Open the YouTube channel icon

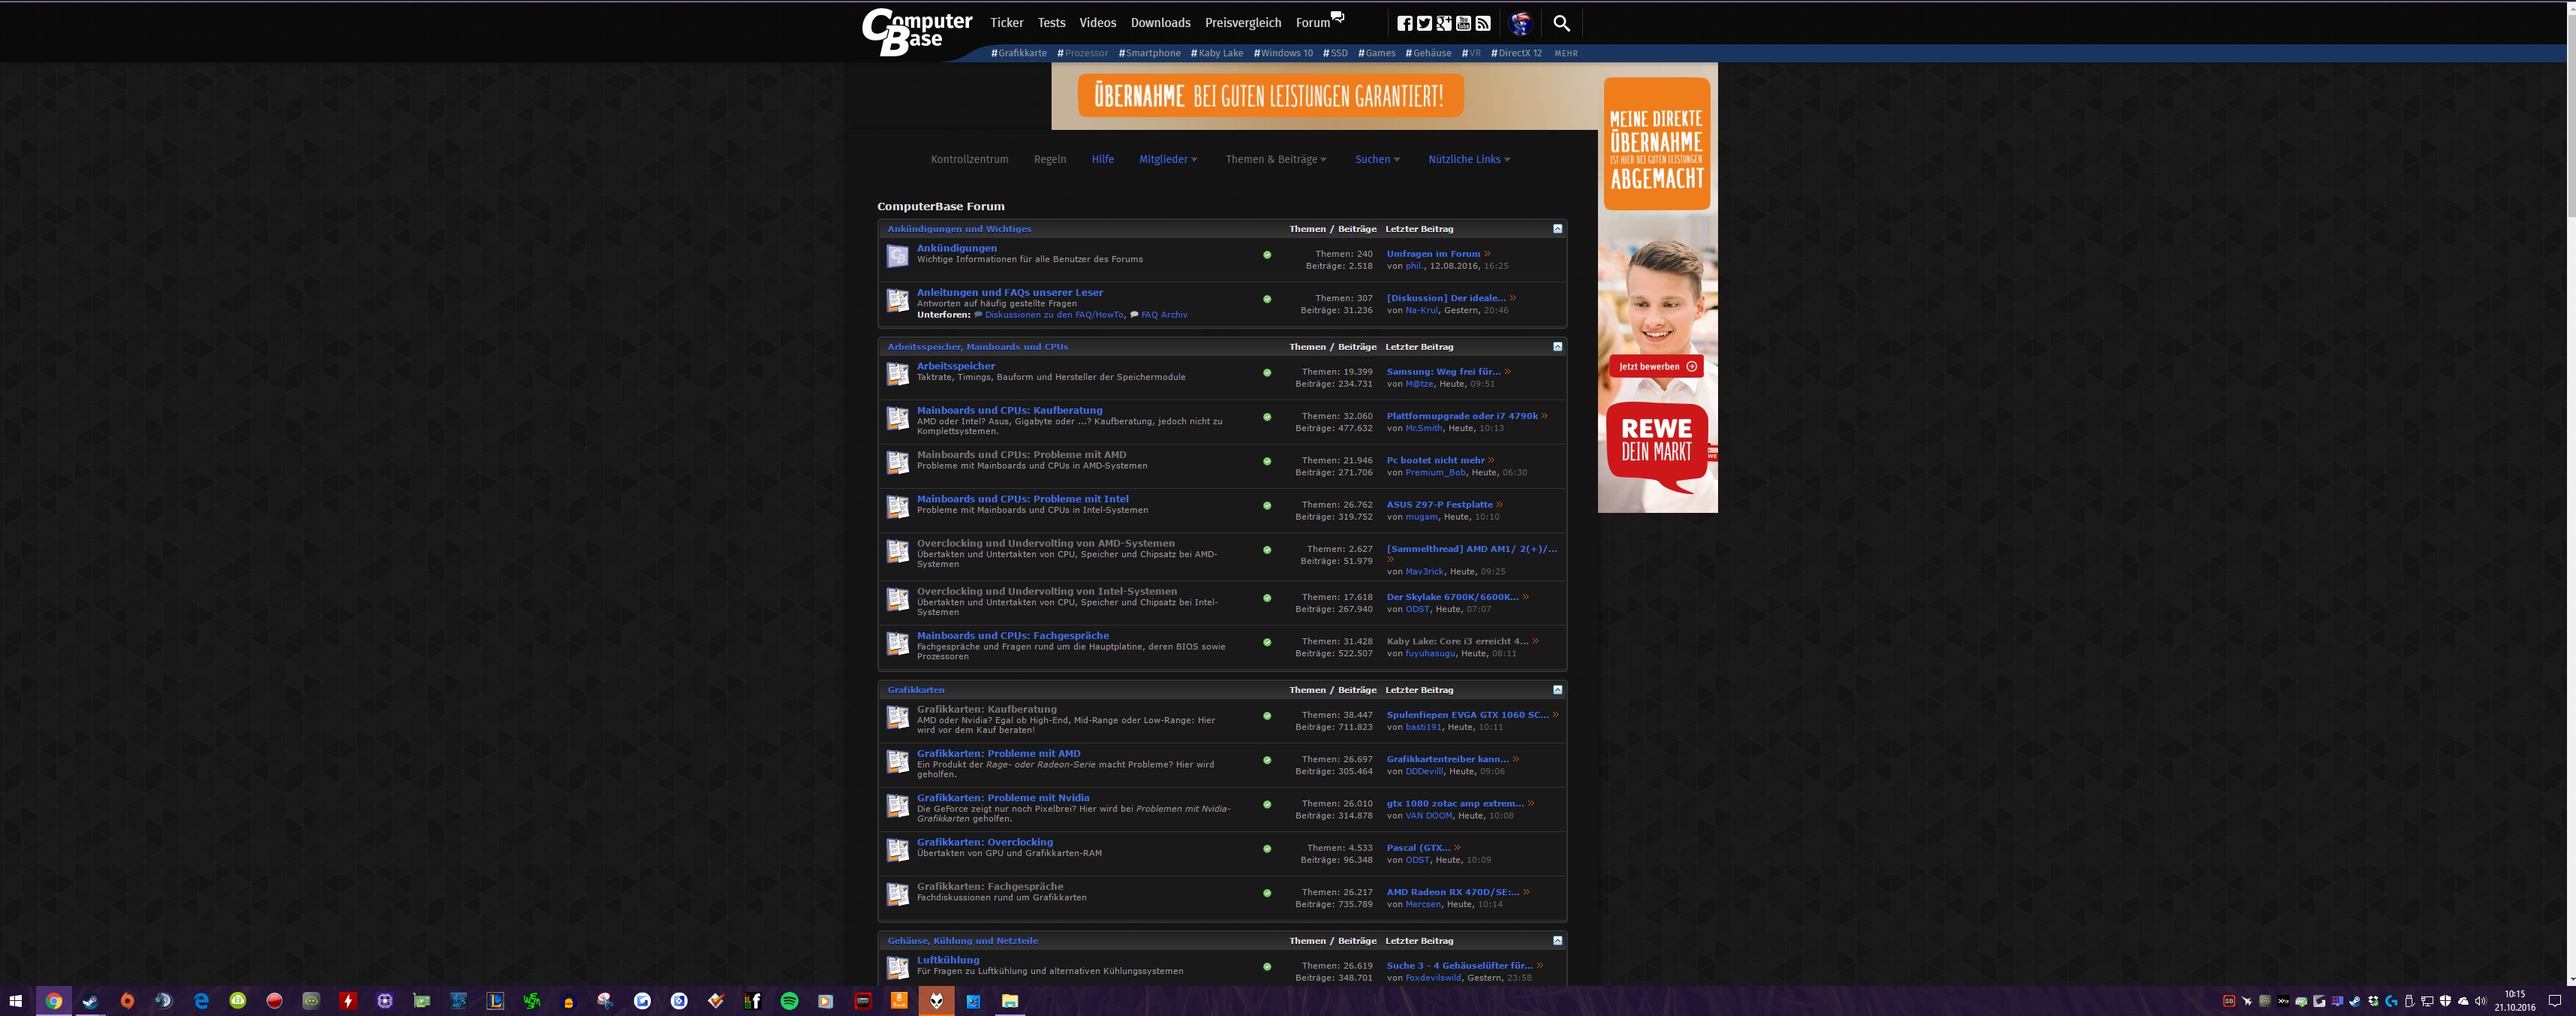(x=1463, y=23)
